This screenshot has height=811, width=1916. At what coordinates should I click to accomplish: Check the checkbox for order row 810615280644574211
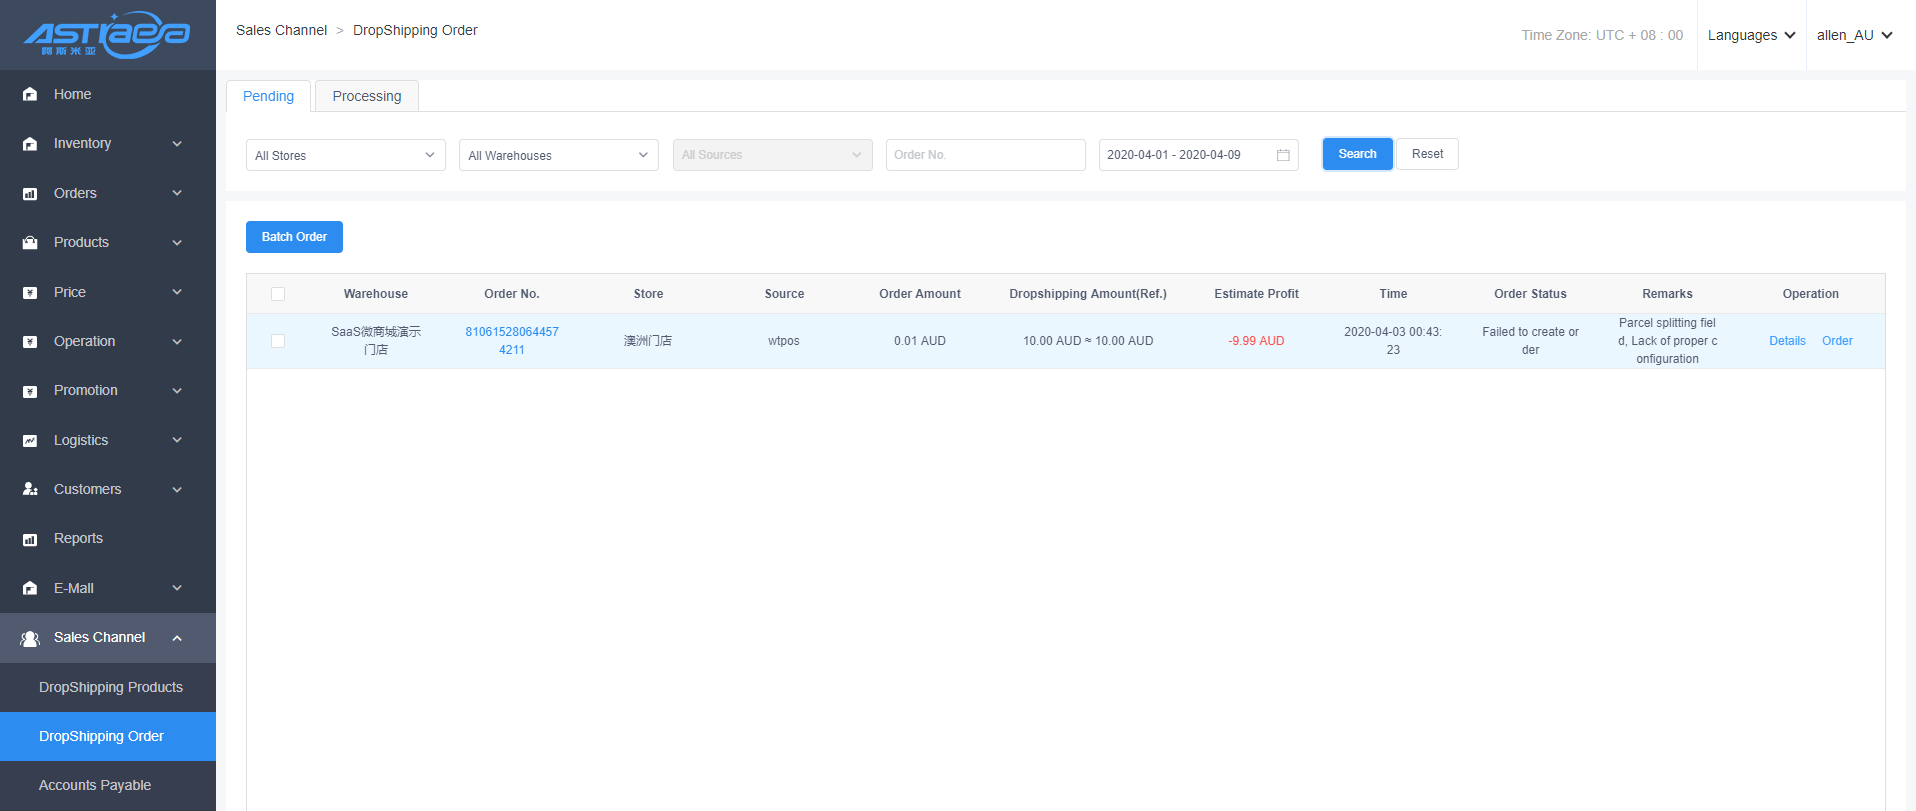tap(278, 341)
